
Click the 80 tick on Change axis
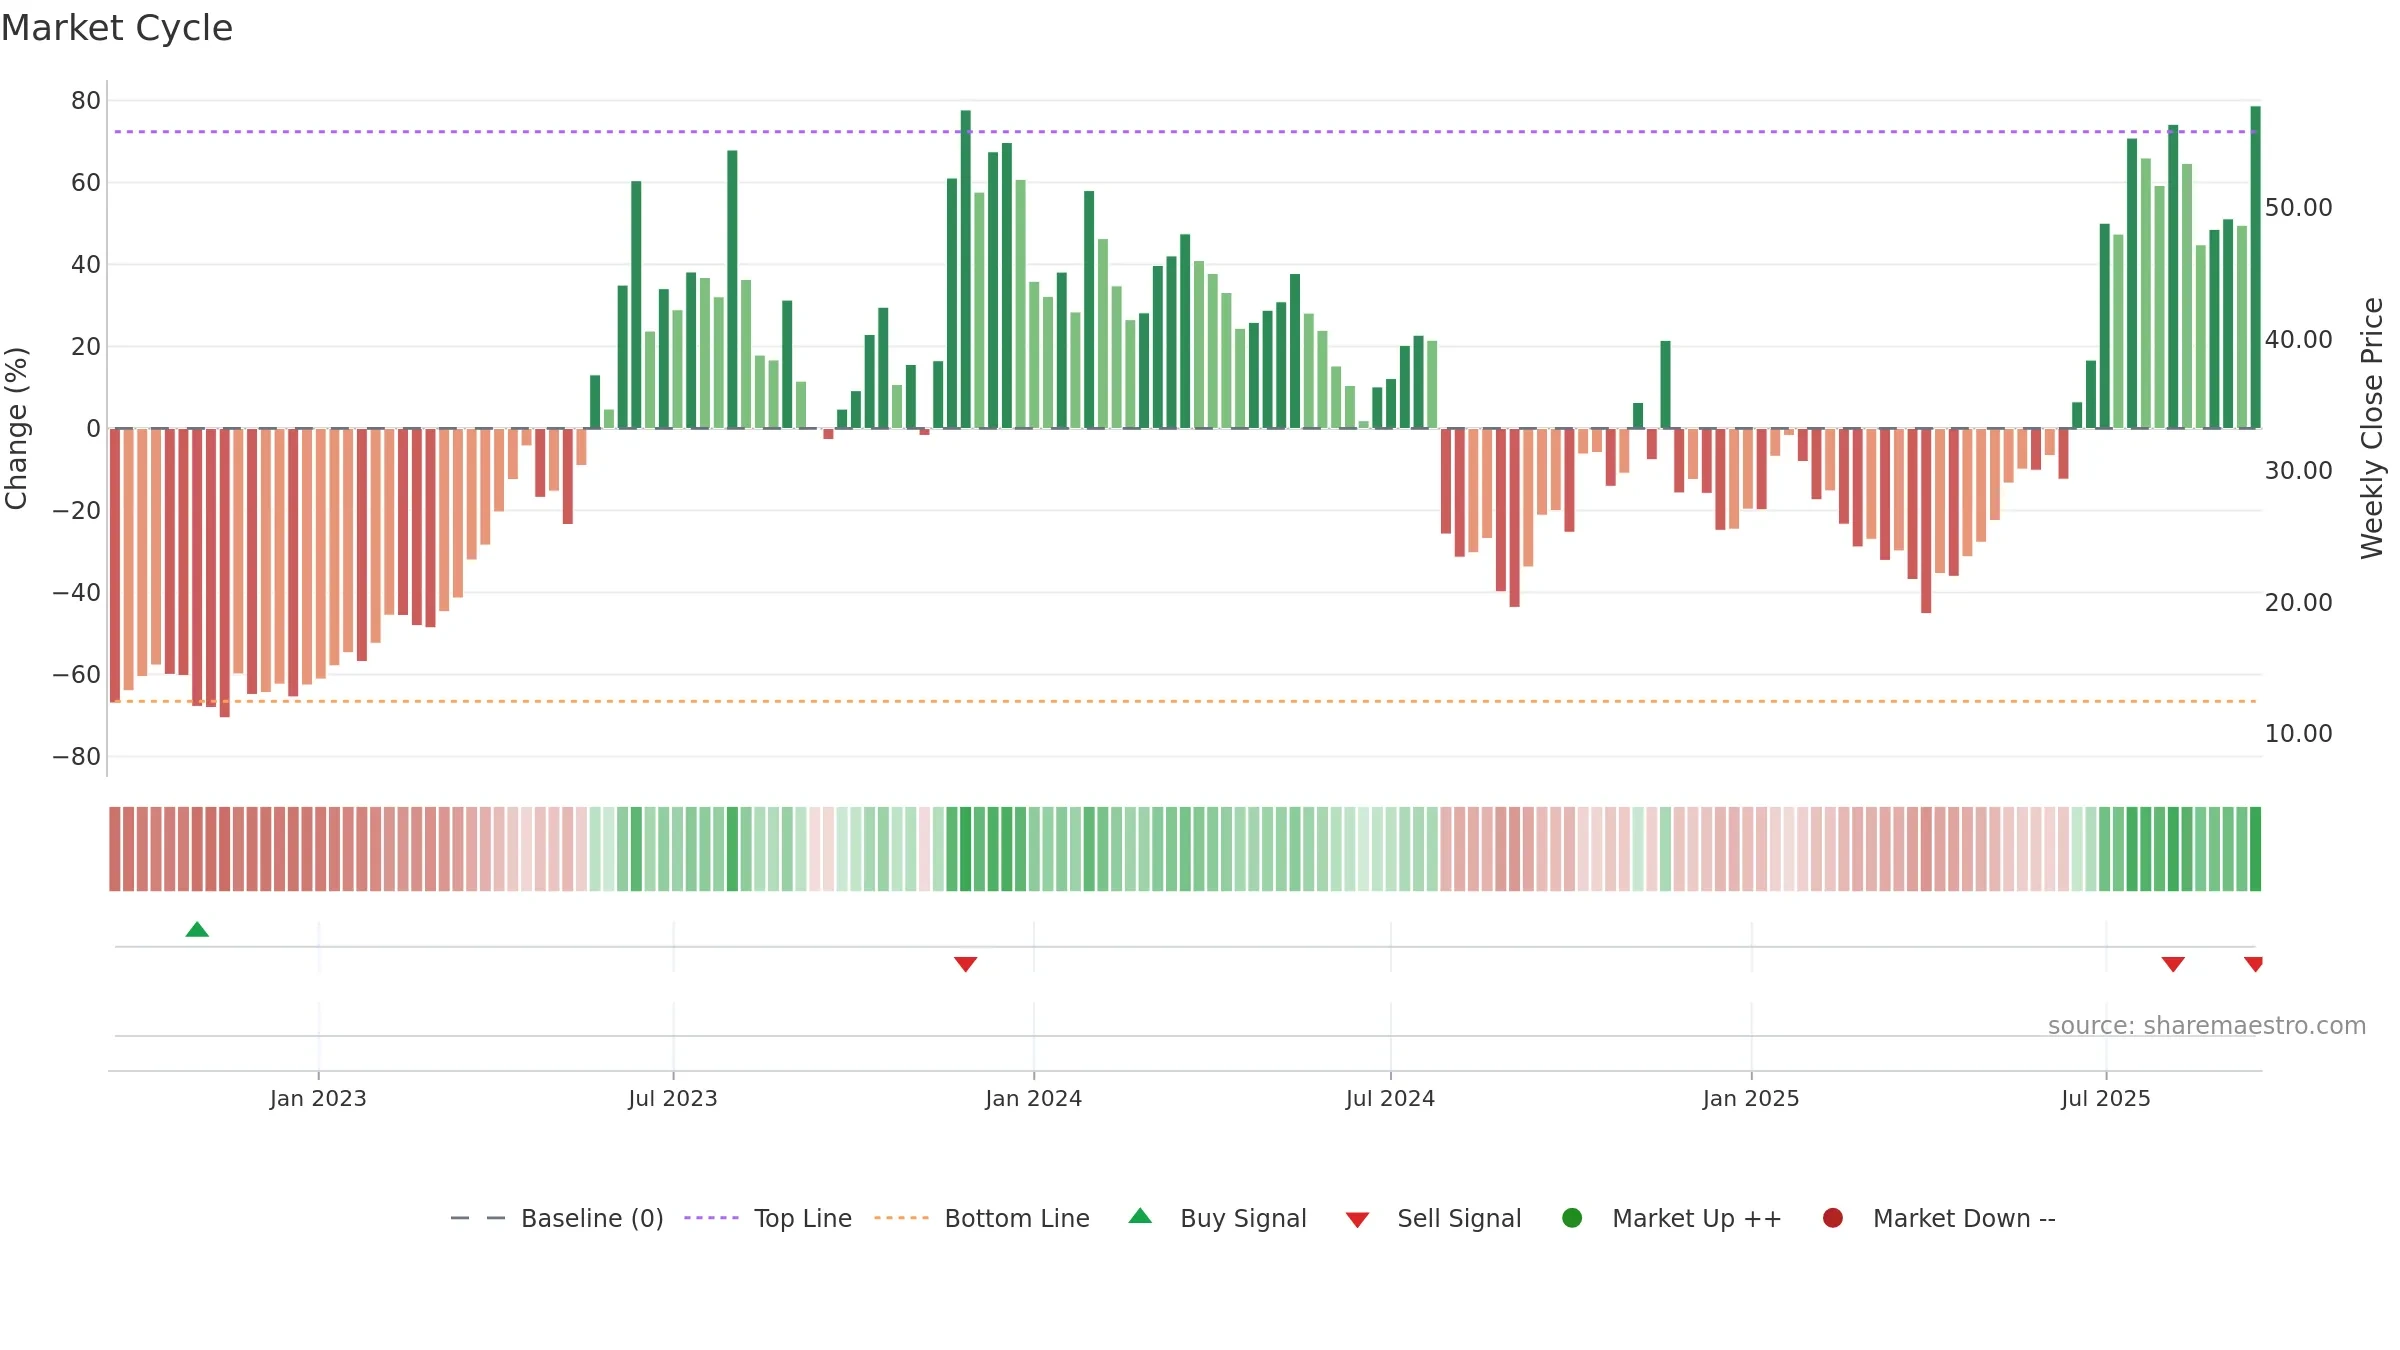pos(86,100)
